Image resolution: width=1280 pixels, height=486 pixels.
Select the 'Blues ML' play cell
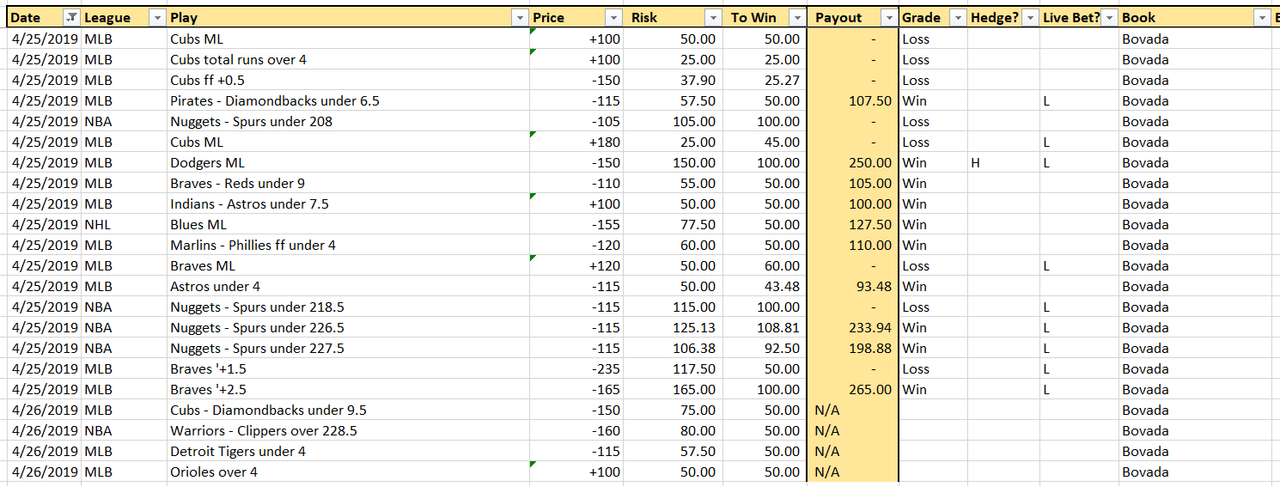(x=348, y=225)
